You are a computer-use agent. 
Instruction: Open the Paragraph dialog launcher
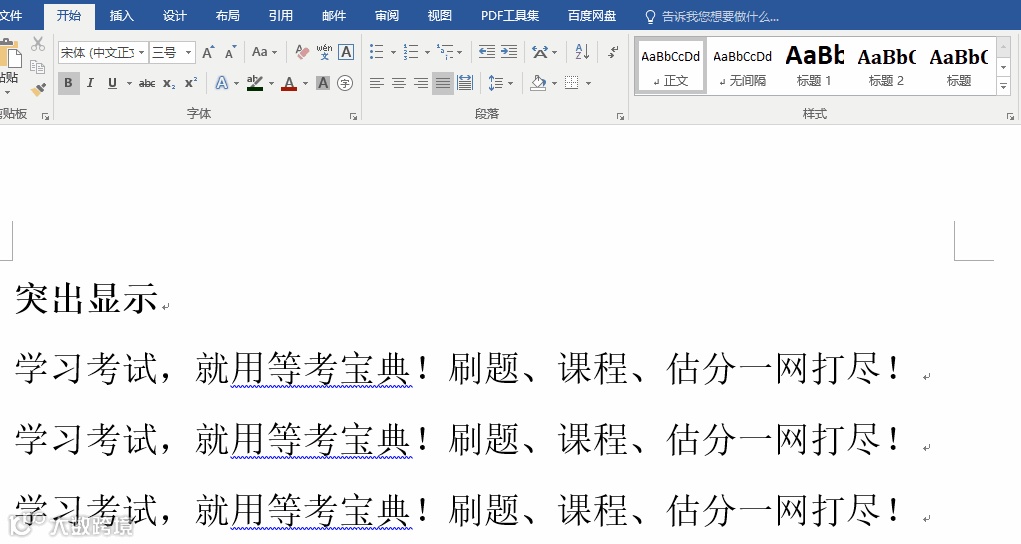[x=621, y=117]
